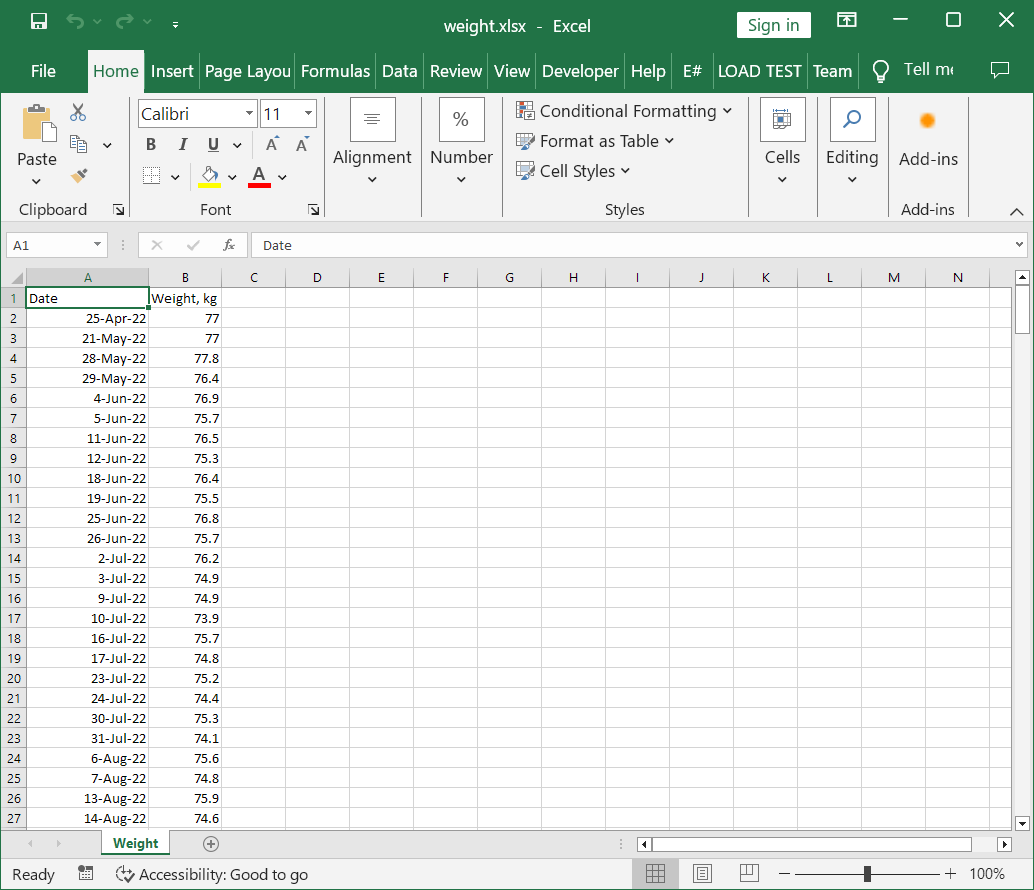This screenshot has width=1034, height=890.
Task: Open the Copy options arrow
Action: pos(107,145)
